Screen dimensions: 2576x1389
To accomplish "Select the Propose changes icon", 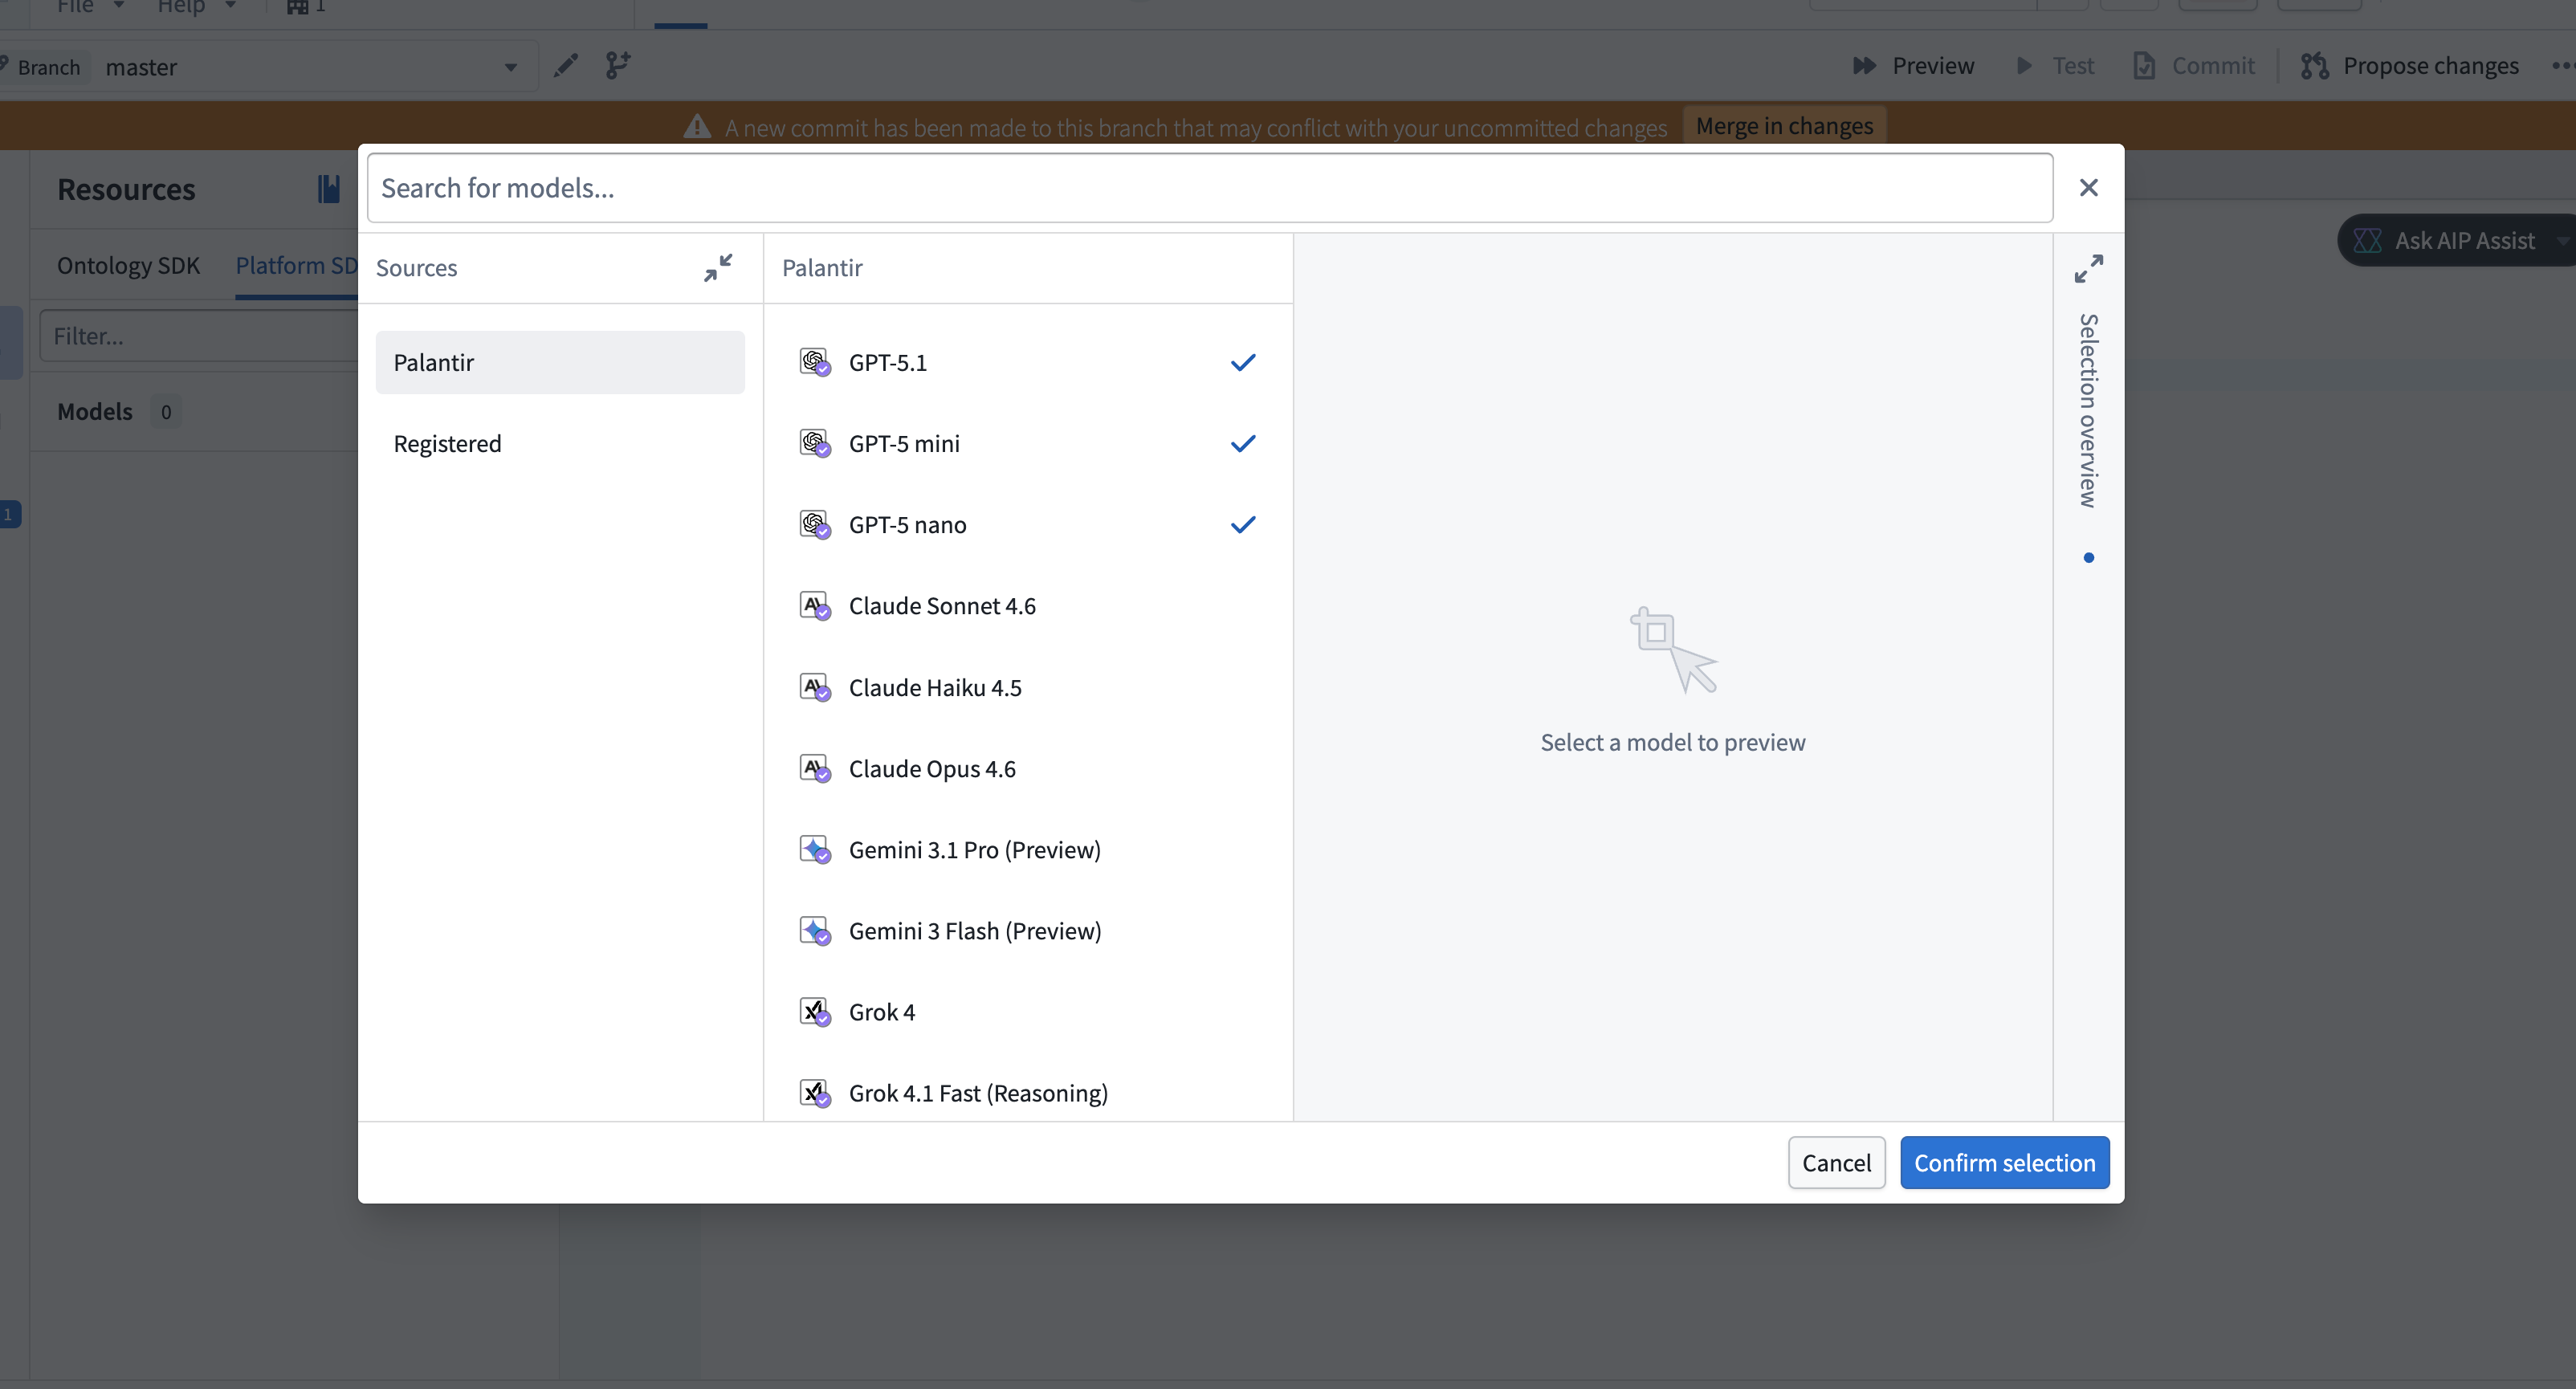I will pos(2314,66).
